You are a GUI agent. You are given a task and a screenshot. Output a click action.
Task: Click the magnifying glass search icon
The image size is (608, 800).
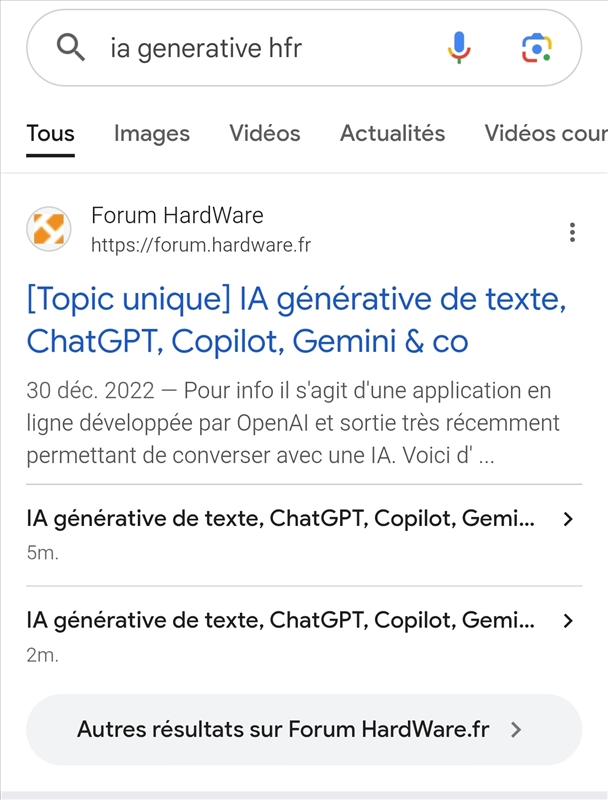(70, 45)
